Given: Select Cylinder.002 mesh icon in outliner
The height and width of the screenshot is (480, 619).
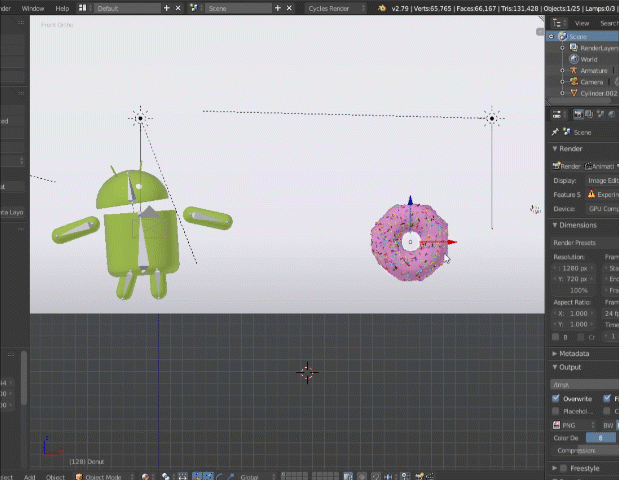Looking at the screenshot, I should tap(573, 93).
